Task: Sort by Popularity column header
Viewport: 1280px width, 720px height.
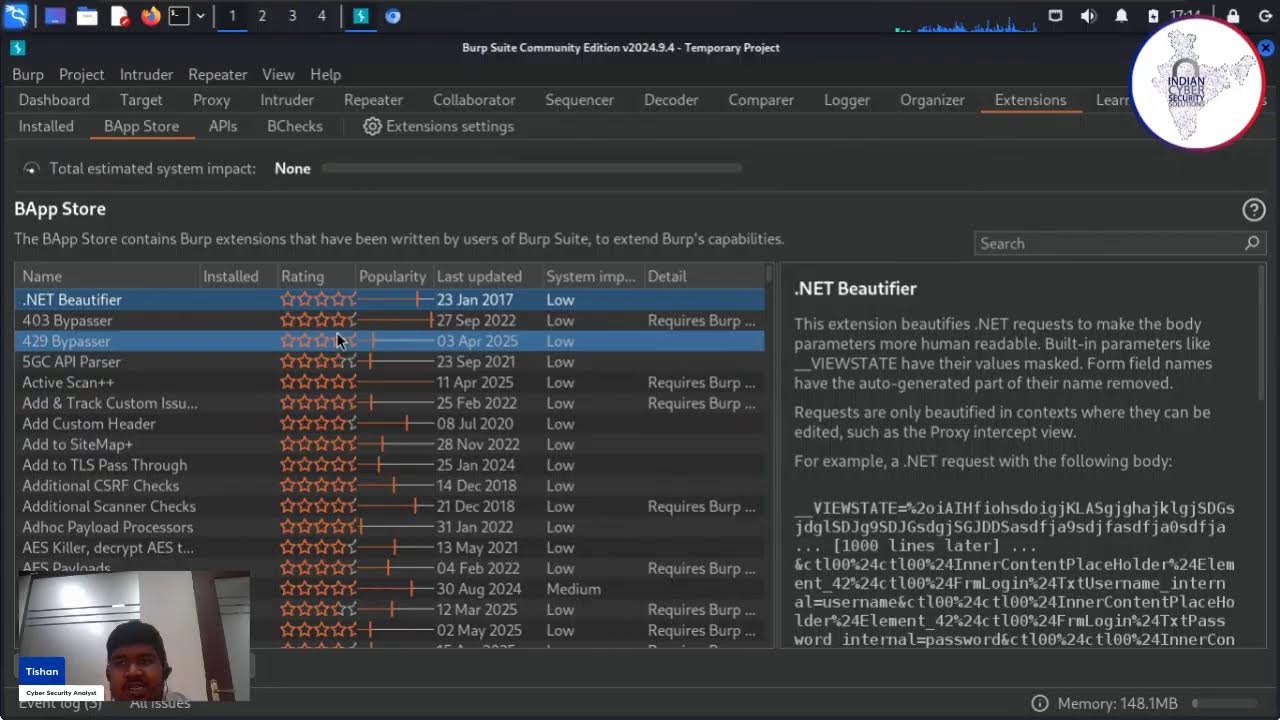Action: pyautogui.click(x=393, y=276)
